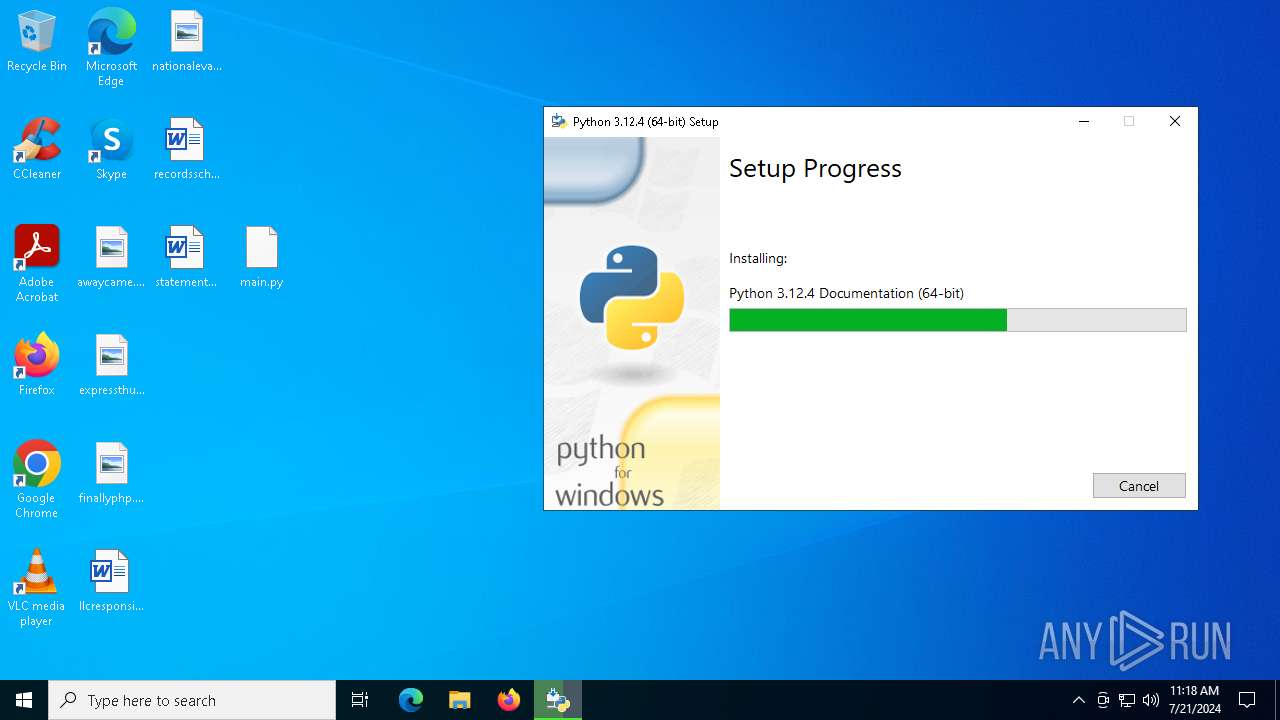Show hidden system tray icons
The width and height of the screenshot is (1280, 720).
click(x=1078, y=700)
